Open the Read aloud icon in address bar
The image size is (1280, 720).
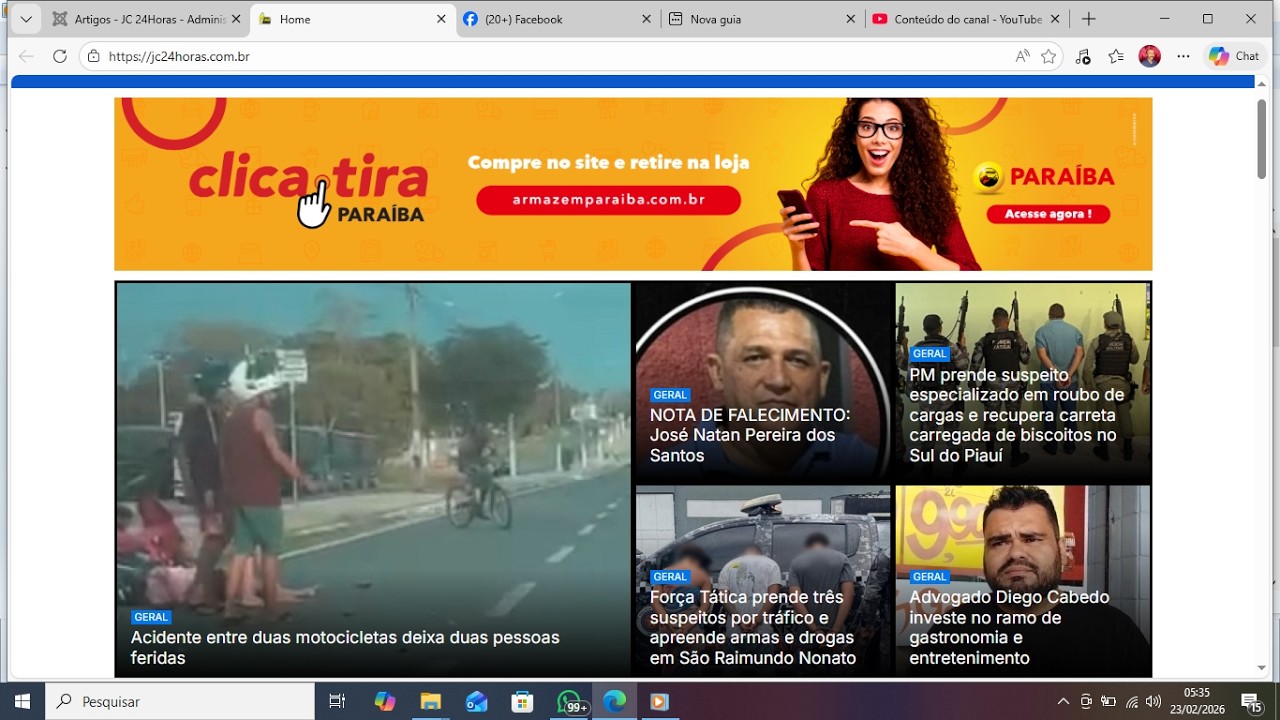tap(1022, 57)
